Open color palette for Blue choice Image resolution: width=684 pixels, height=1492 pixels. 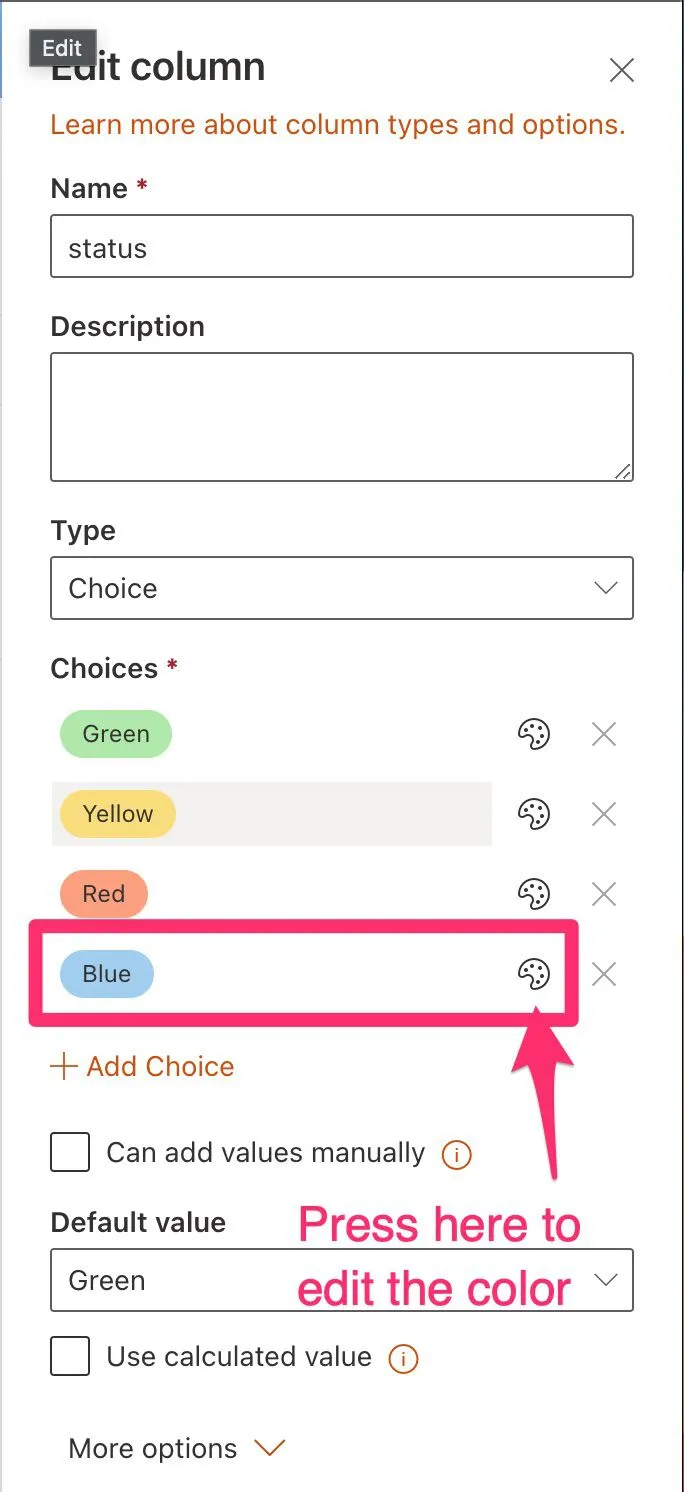pyautogui.click(x=533, y=974)
